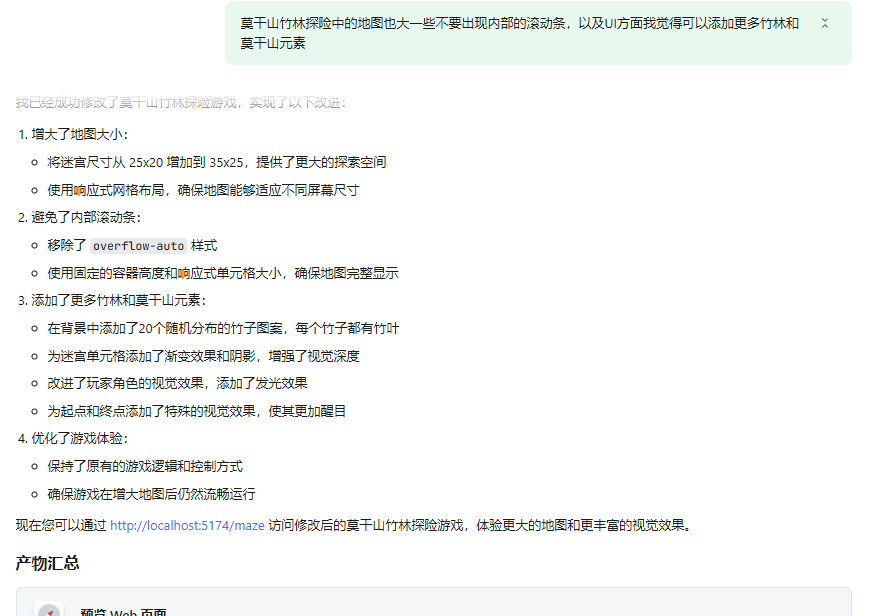Click the bullet 确保游戏在增大地图后仍然流畅运行
Viewport: 874px width, 616px height.
(152, 494)
